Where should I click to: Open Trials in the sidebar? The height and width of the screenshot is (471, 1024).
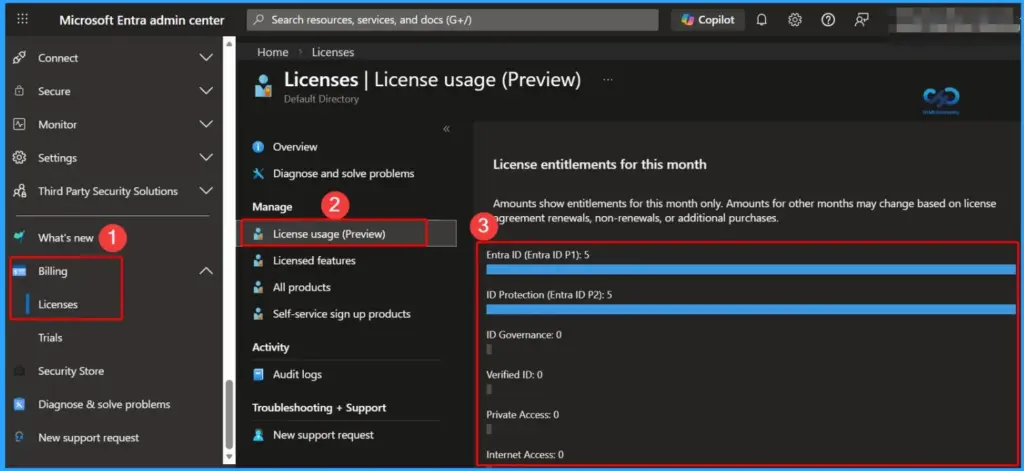pos(50,338)
